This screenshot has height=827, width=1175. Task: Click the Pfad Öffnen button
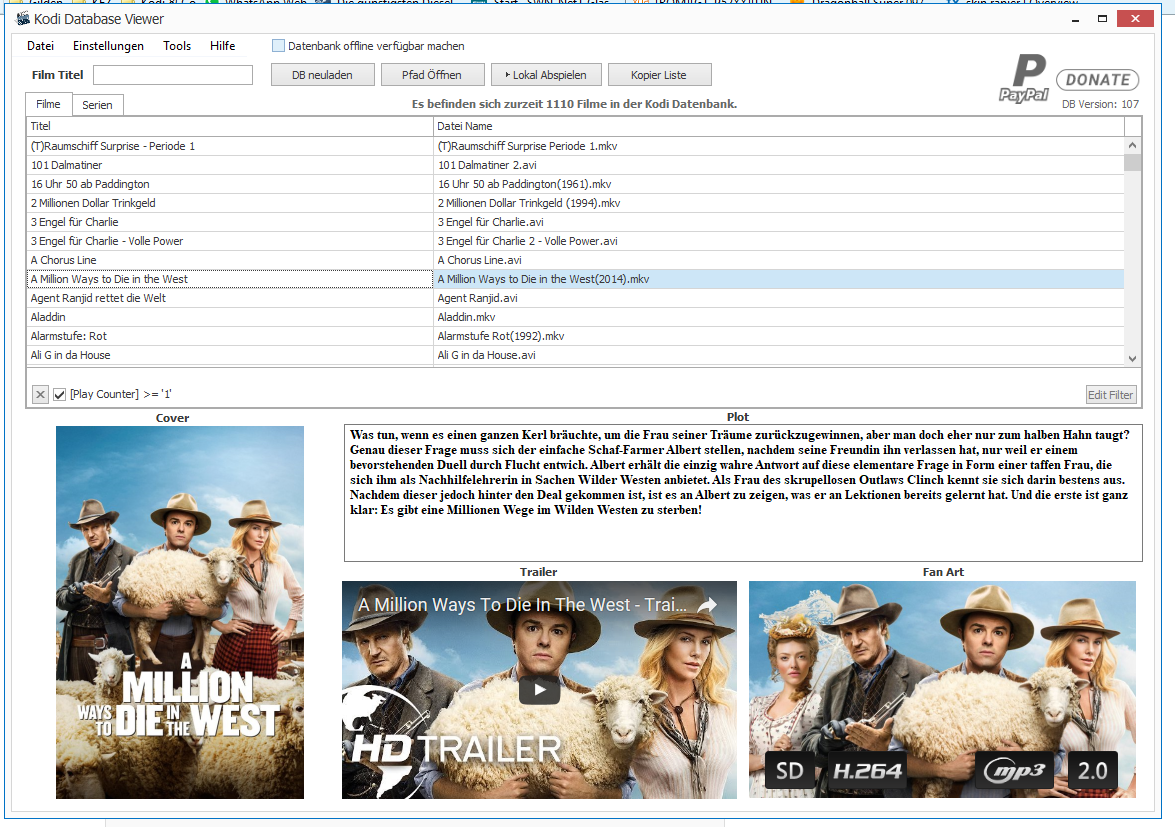(x=432, y=75)
